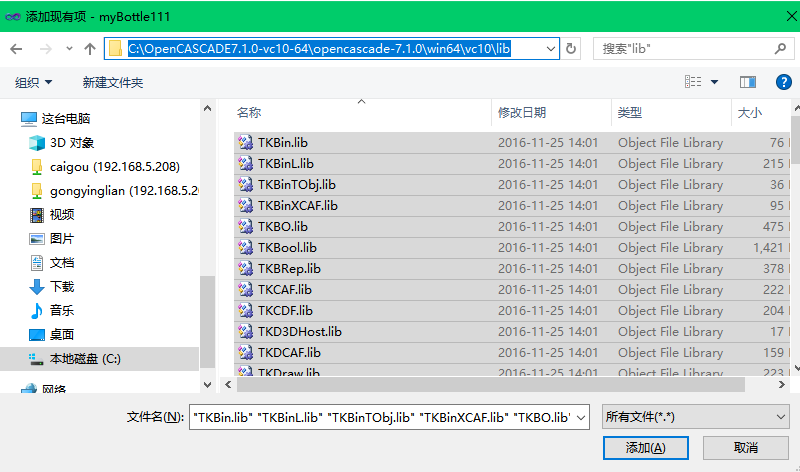Image resolution: width=800 pixels, height=472 pixels.
Task: Open 文档 folder
Action: click(x=52, y=263)
